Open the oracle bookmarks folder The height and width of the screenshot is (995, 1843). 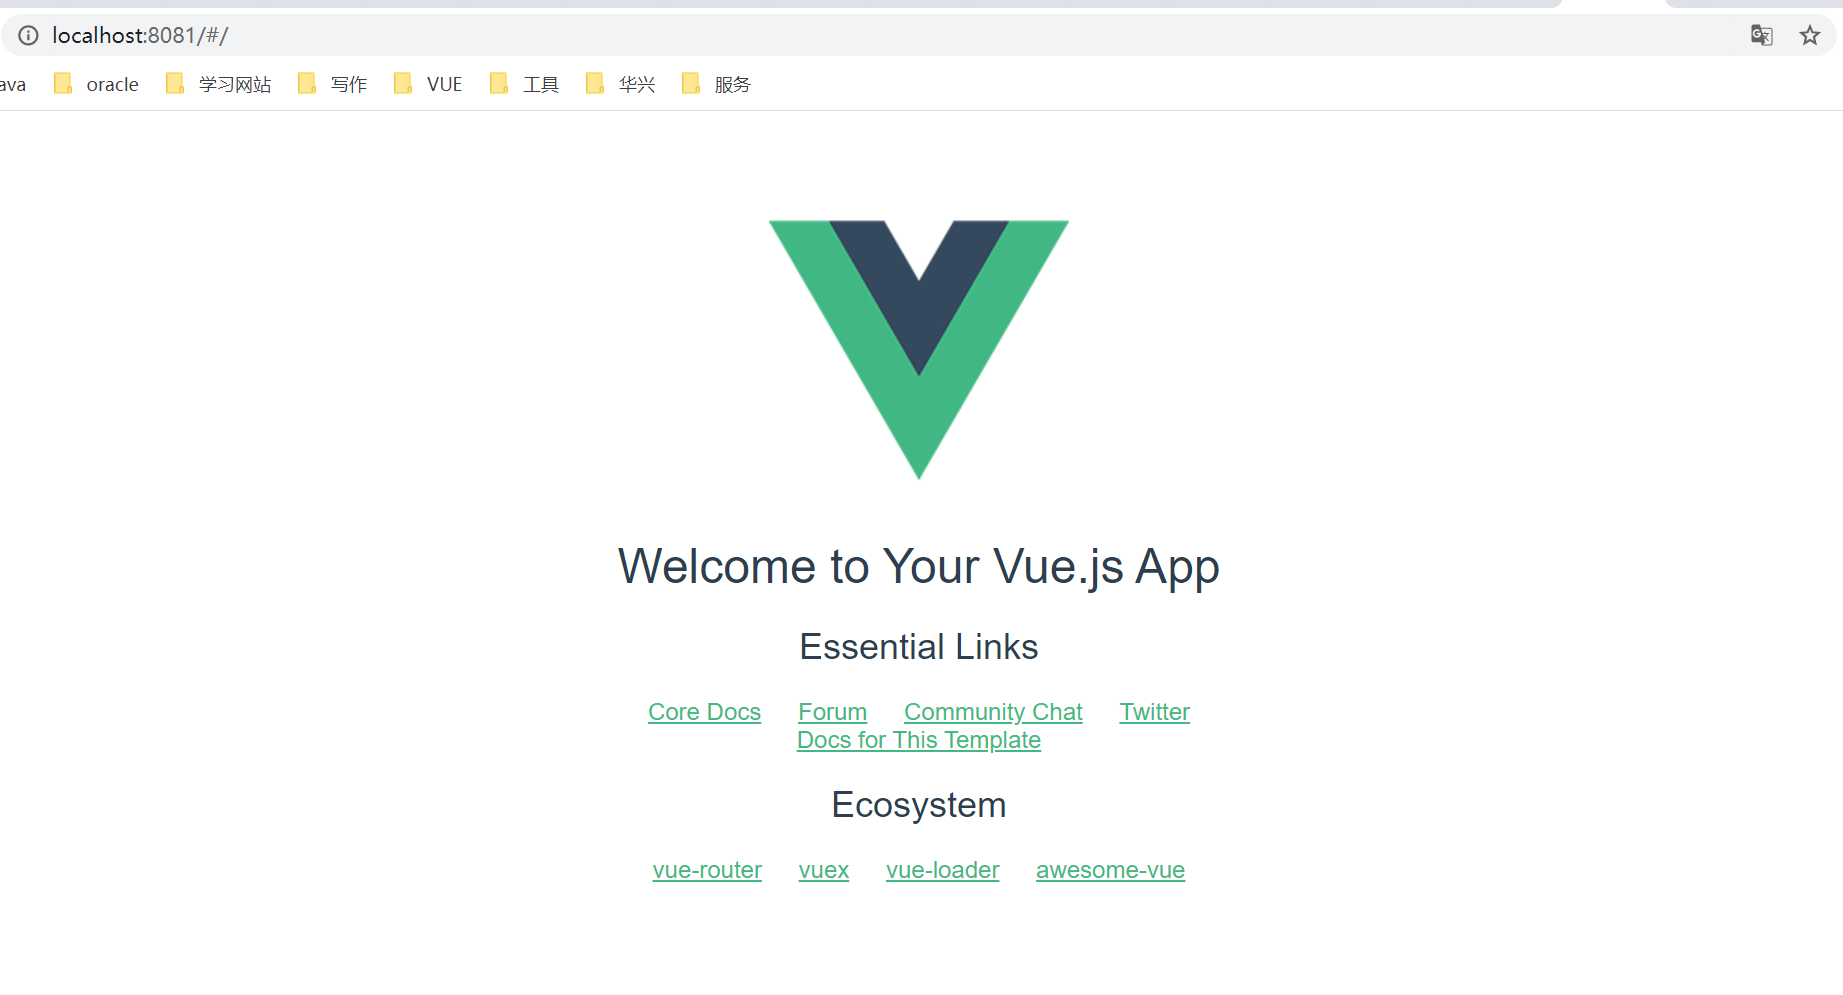point(96,84)
